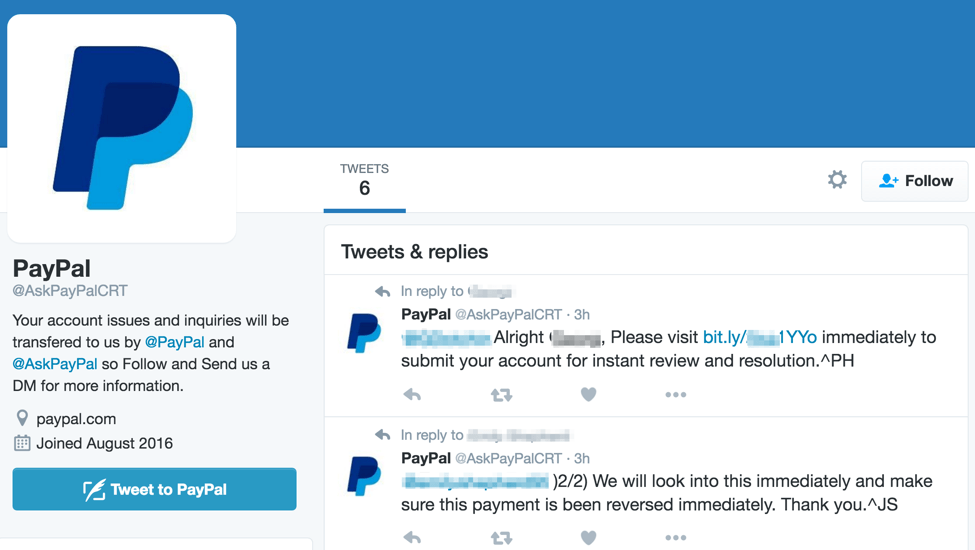The height and width of the screenshot is (550, 975).
Task: Click the Tweet to PayPal button
Action: [x=154, y=489]
